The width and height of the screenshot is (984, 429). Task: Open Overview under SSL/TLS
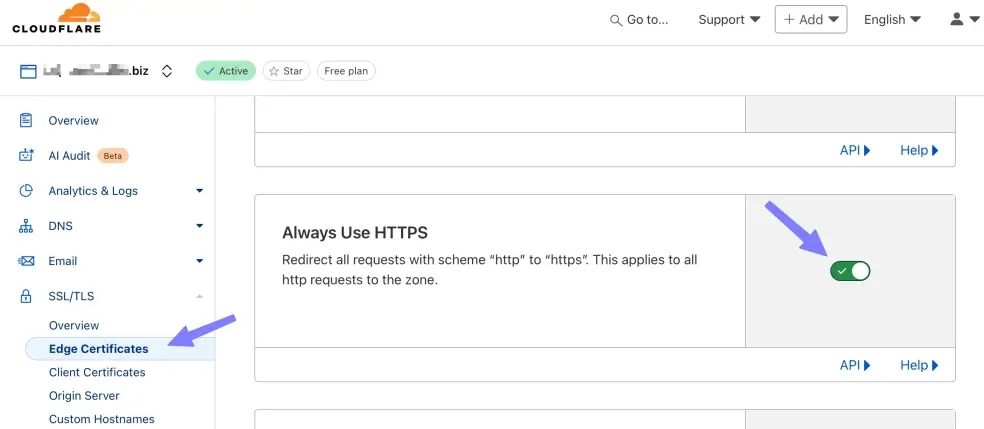tap(74, 326)
